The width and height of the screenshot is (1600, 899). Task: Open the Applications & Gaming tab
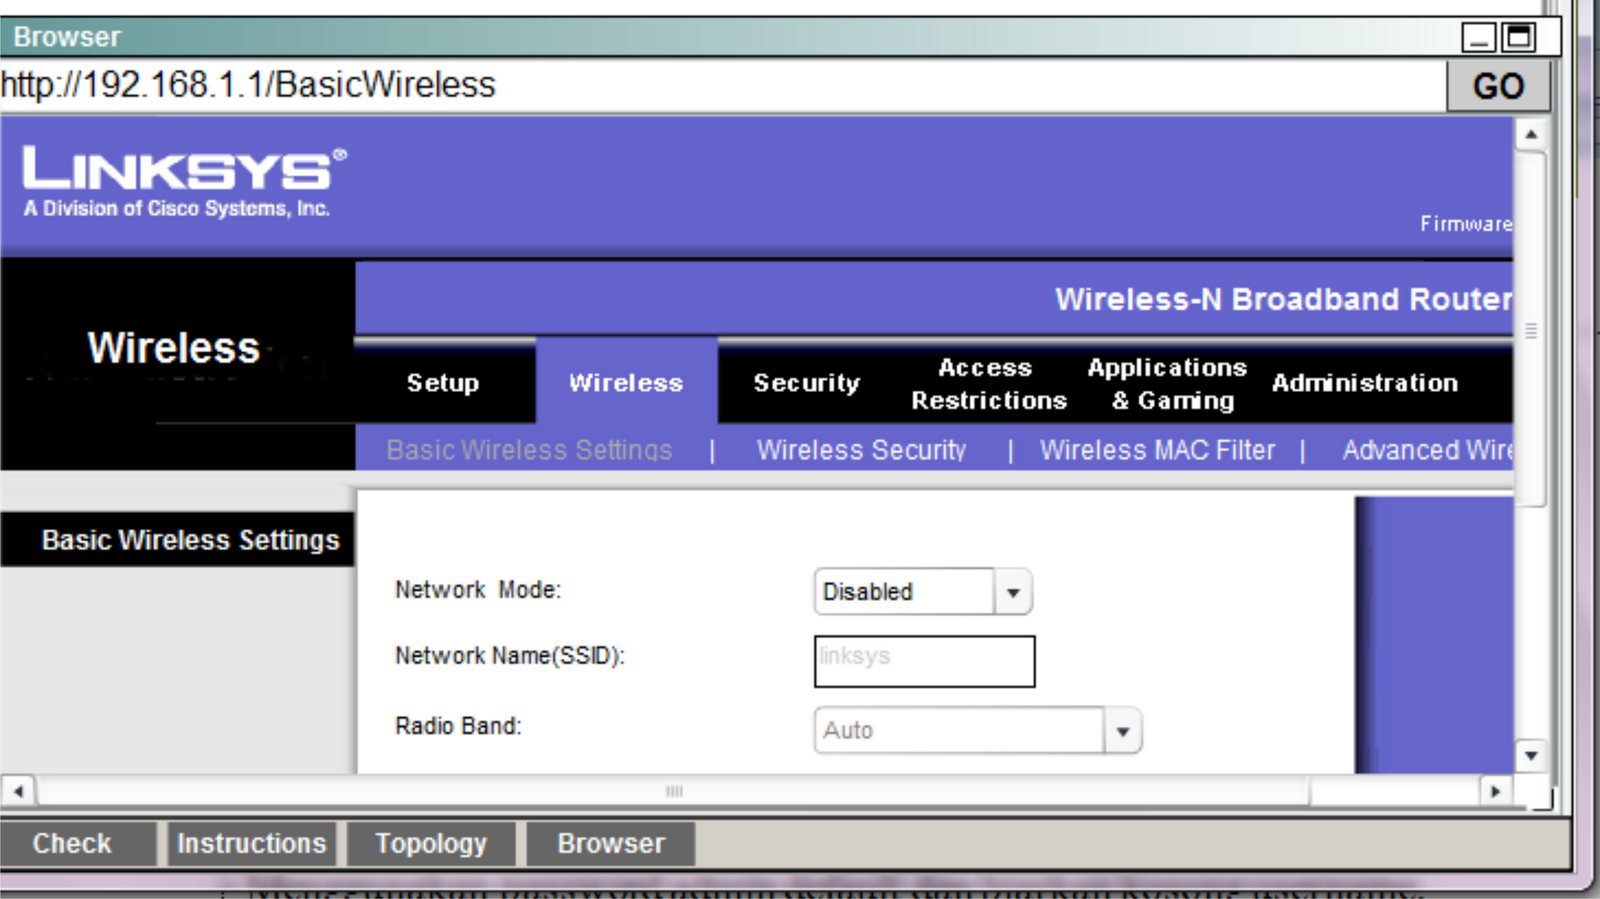coord(1167,384)
